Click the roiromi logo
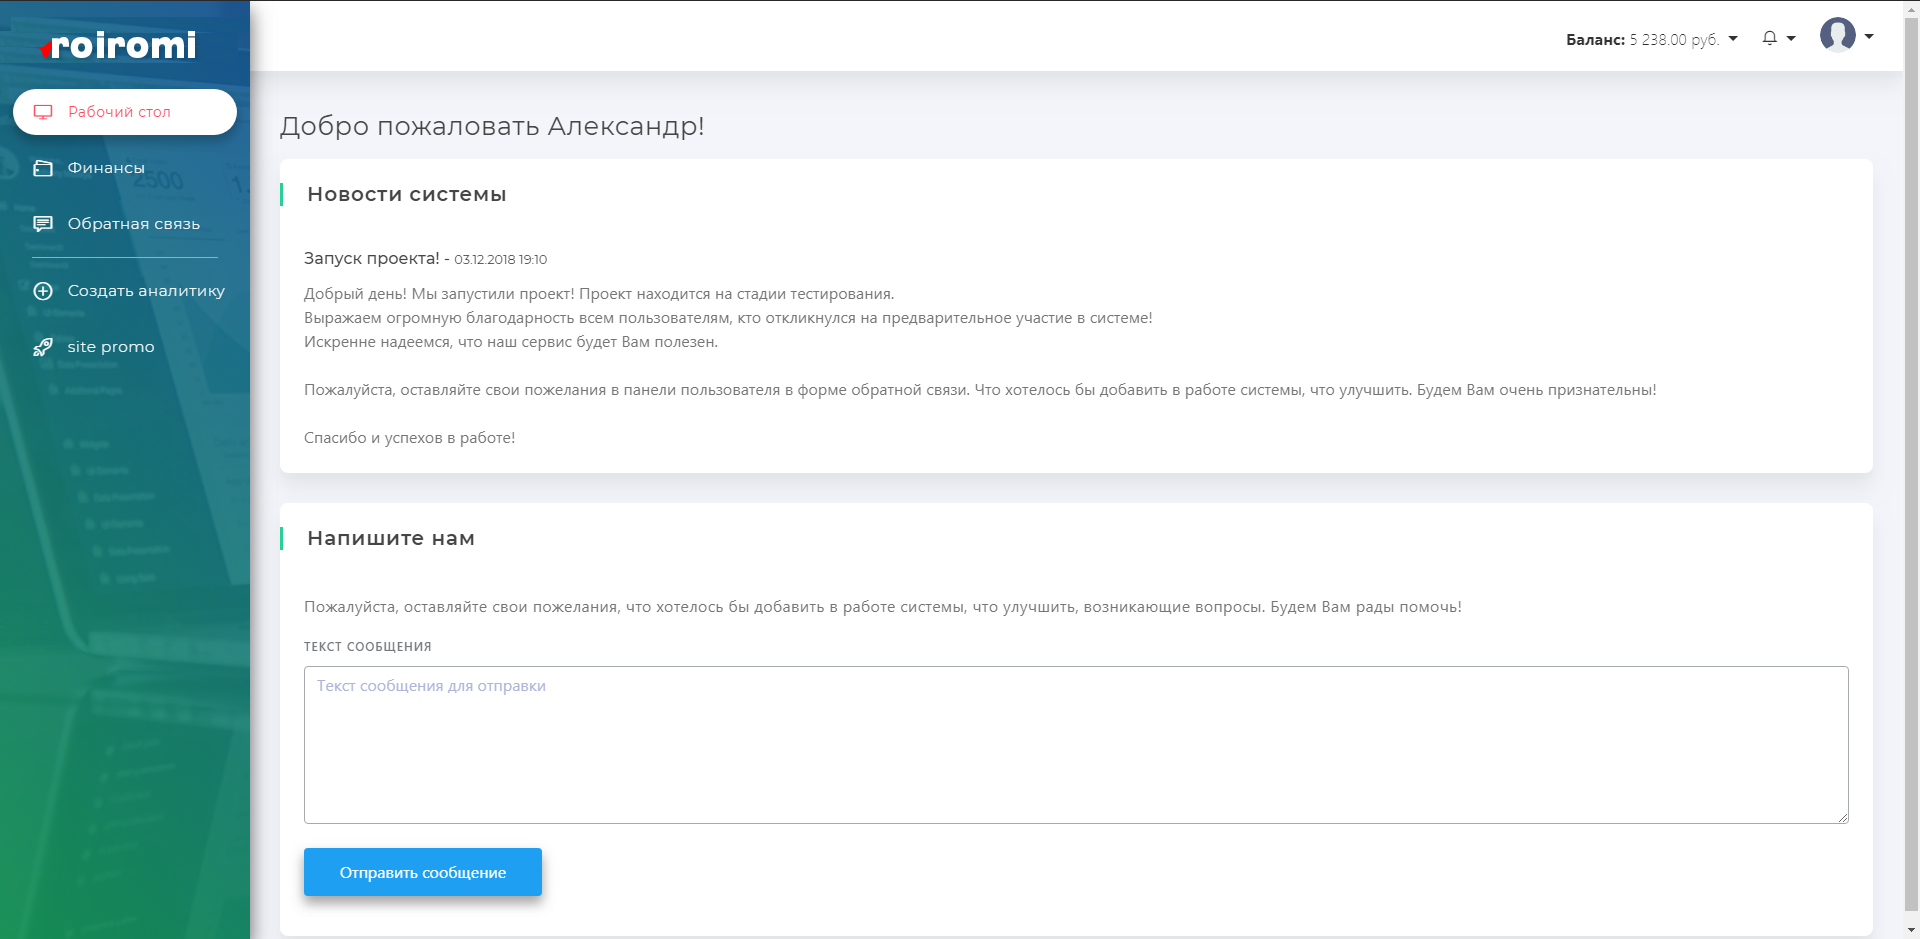This screenshot has height=939, width=1920. (x=119, y=45)
